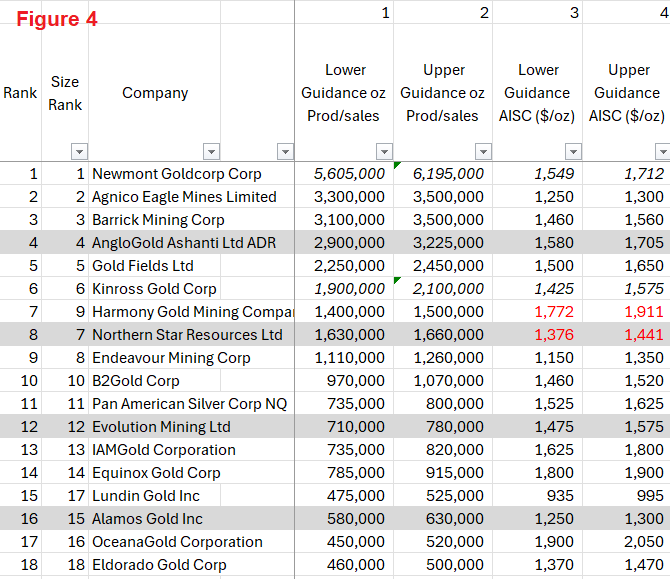Screen dimensions: 670x579
Task: Click the Figure 4 title cell
Action: [57, 19]
